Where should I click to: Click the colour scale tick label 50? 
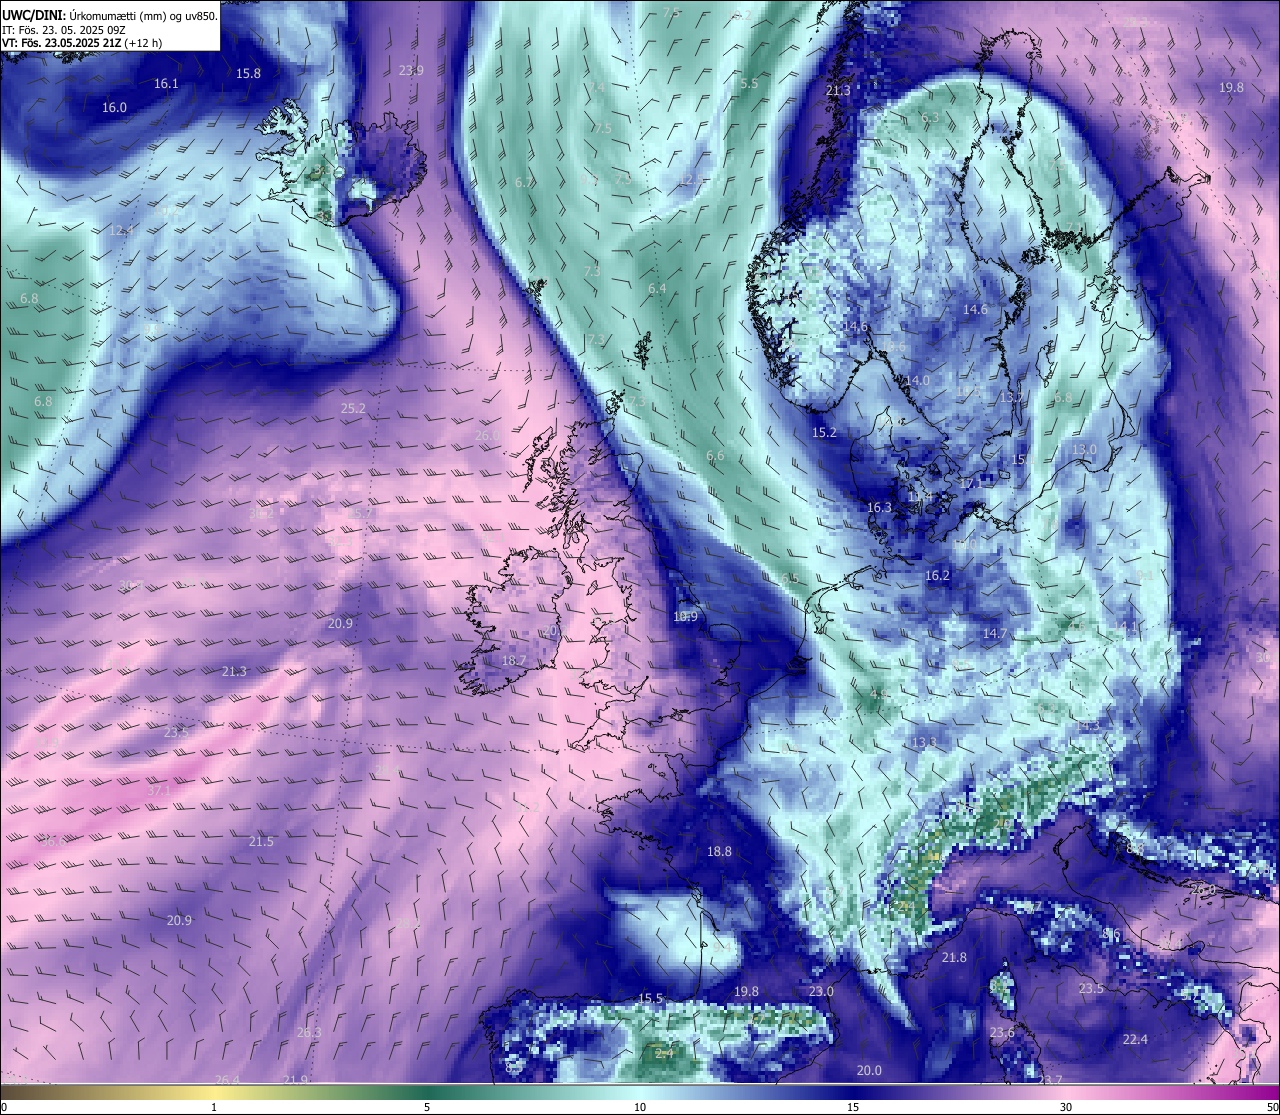1271,1107
